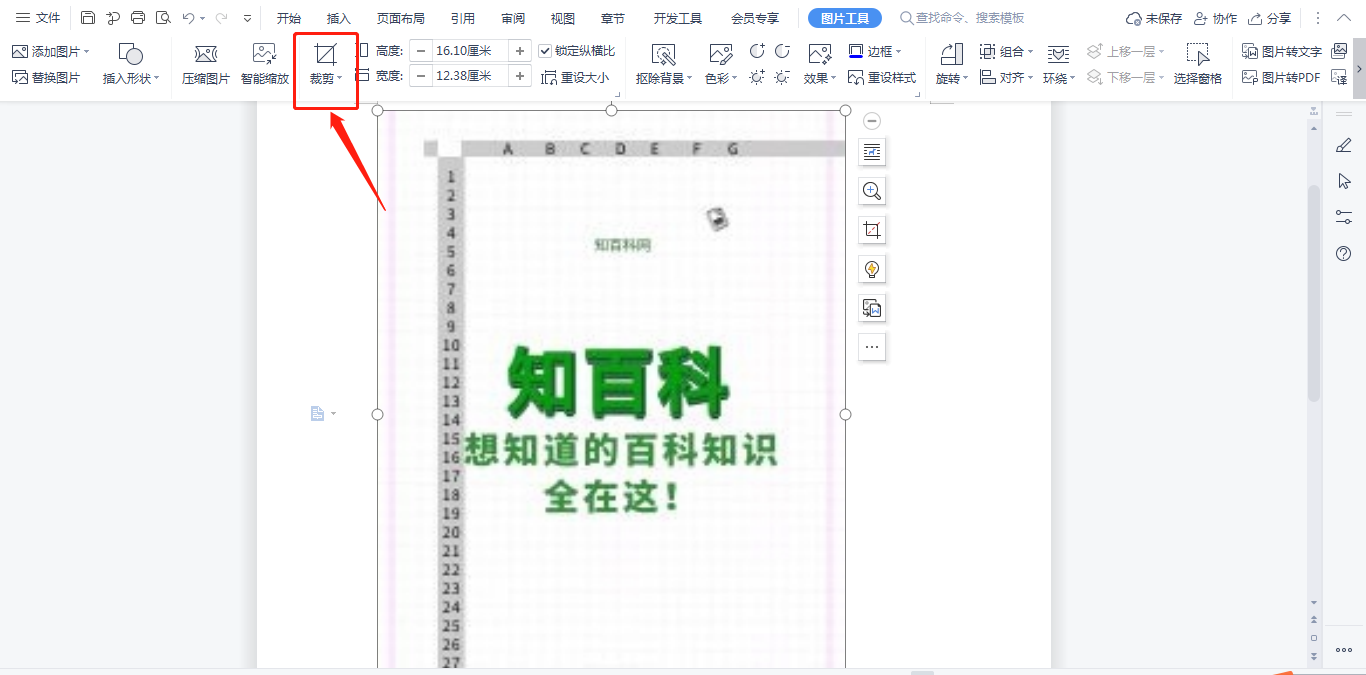Click the floating lightbulb icon beside picture
The height and width of the screenshot is (675, 1366).
point(872,269)
